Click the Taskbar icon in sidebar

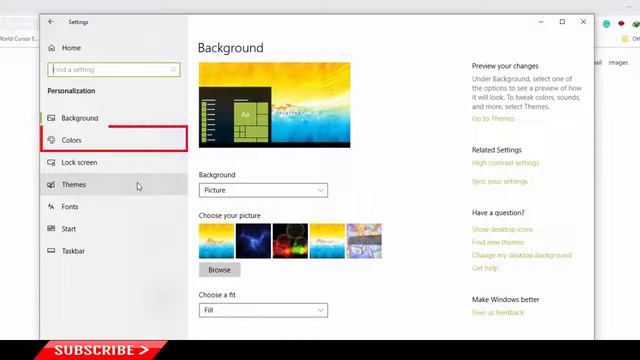click(x=51, y=251)
